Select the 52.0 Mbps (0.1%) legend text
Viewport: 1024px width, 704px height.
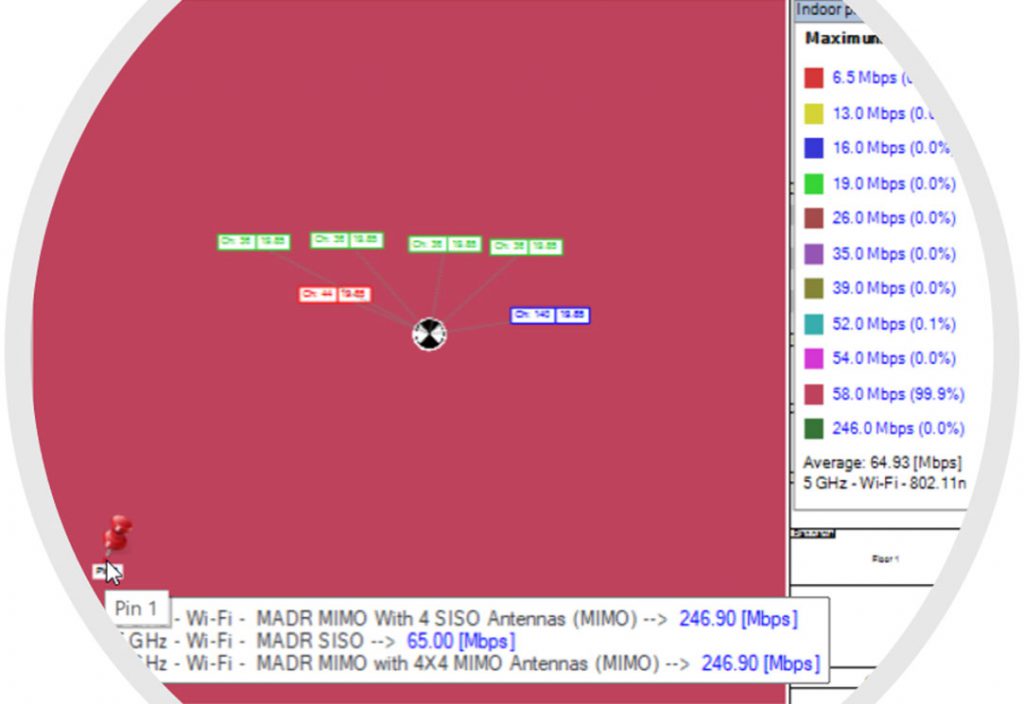(x=894, y=325)
